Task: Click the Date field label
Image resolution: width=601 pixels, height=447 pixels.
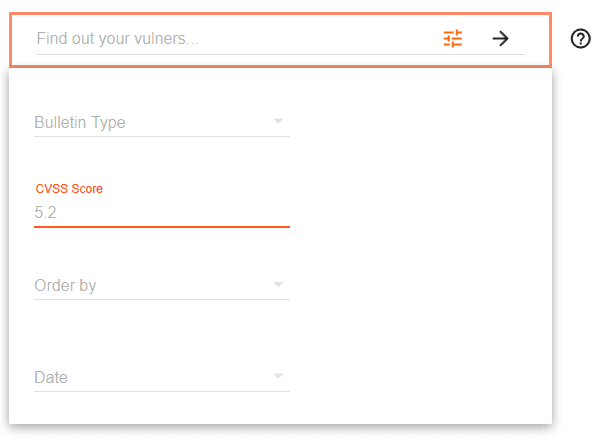Action: (x=51, y=377)
